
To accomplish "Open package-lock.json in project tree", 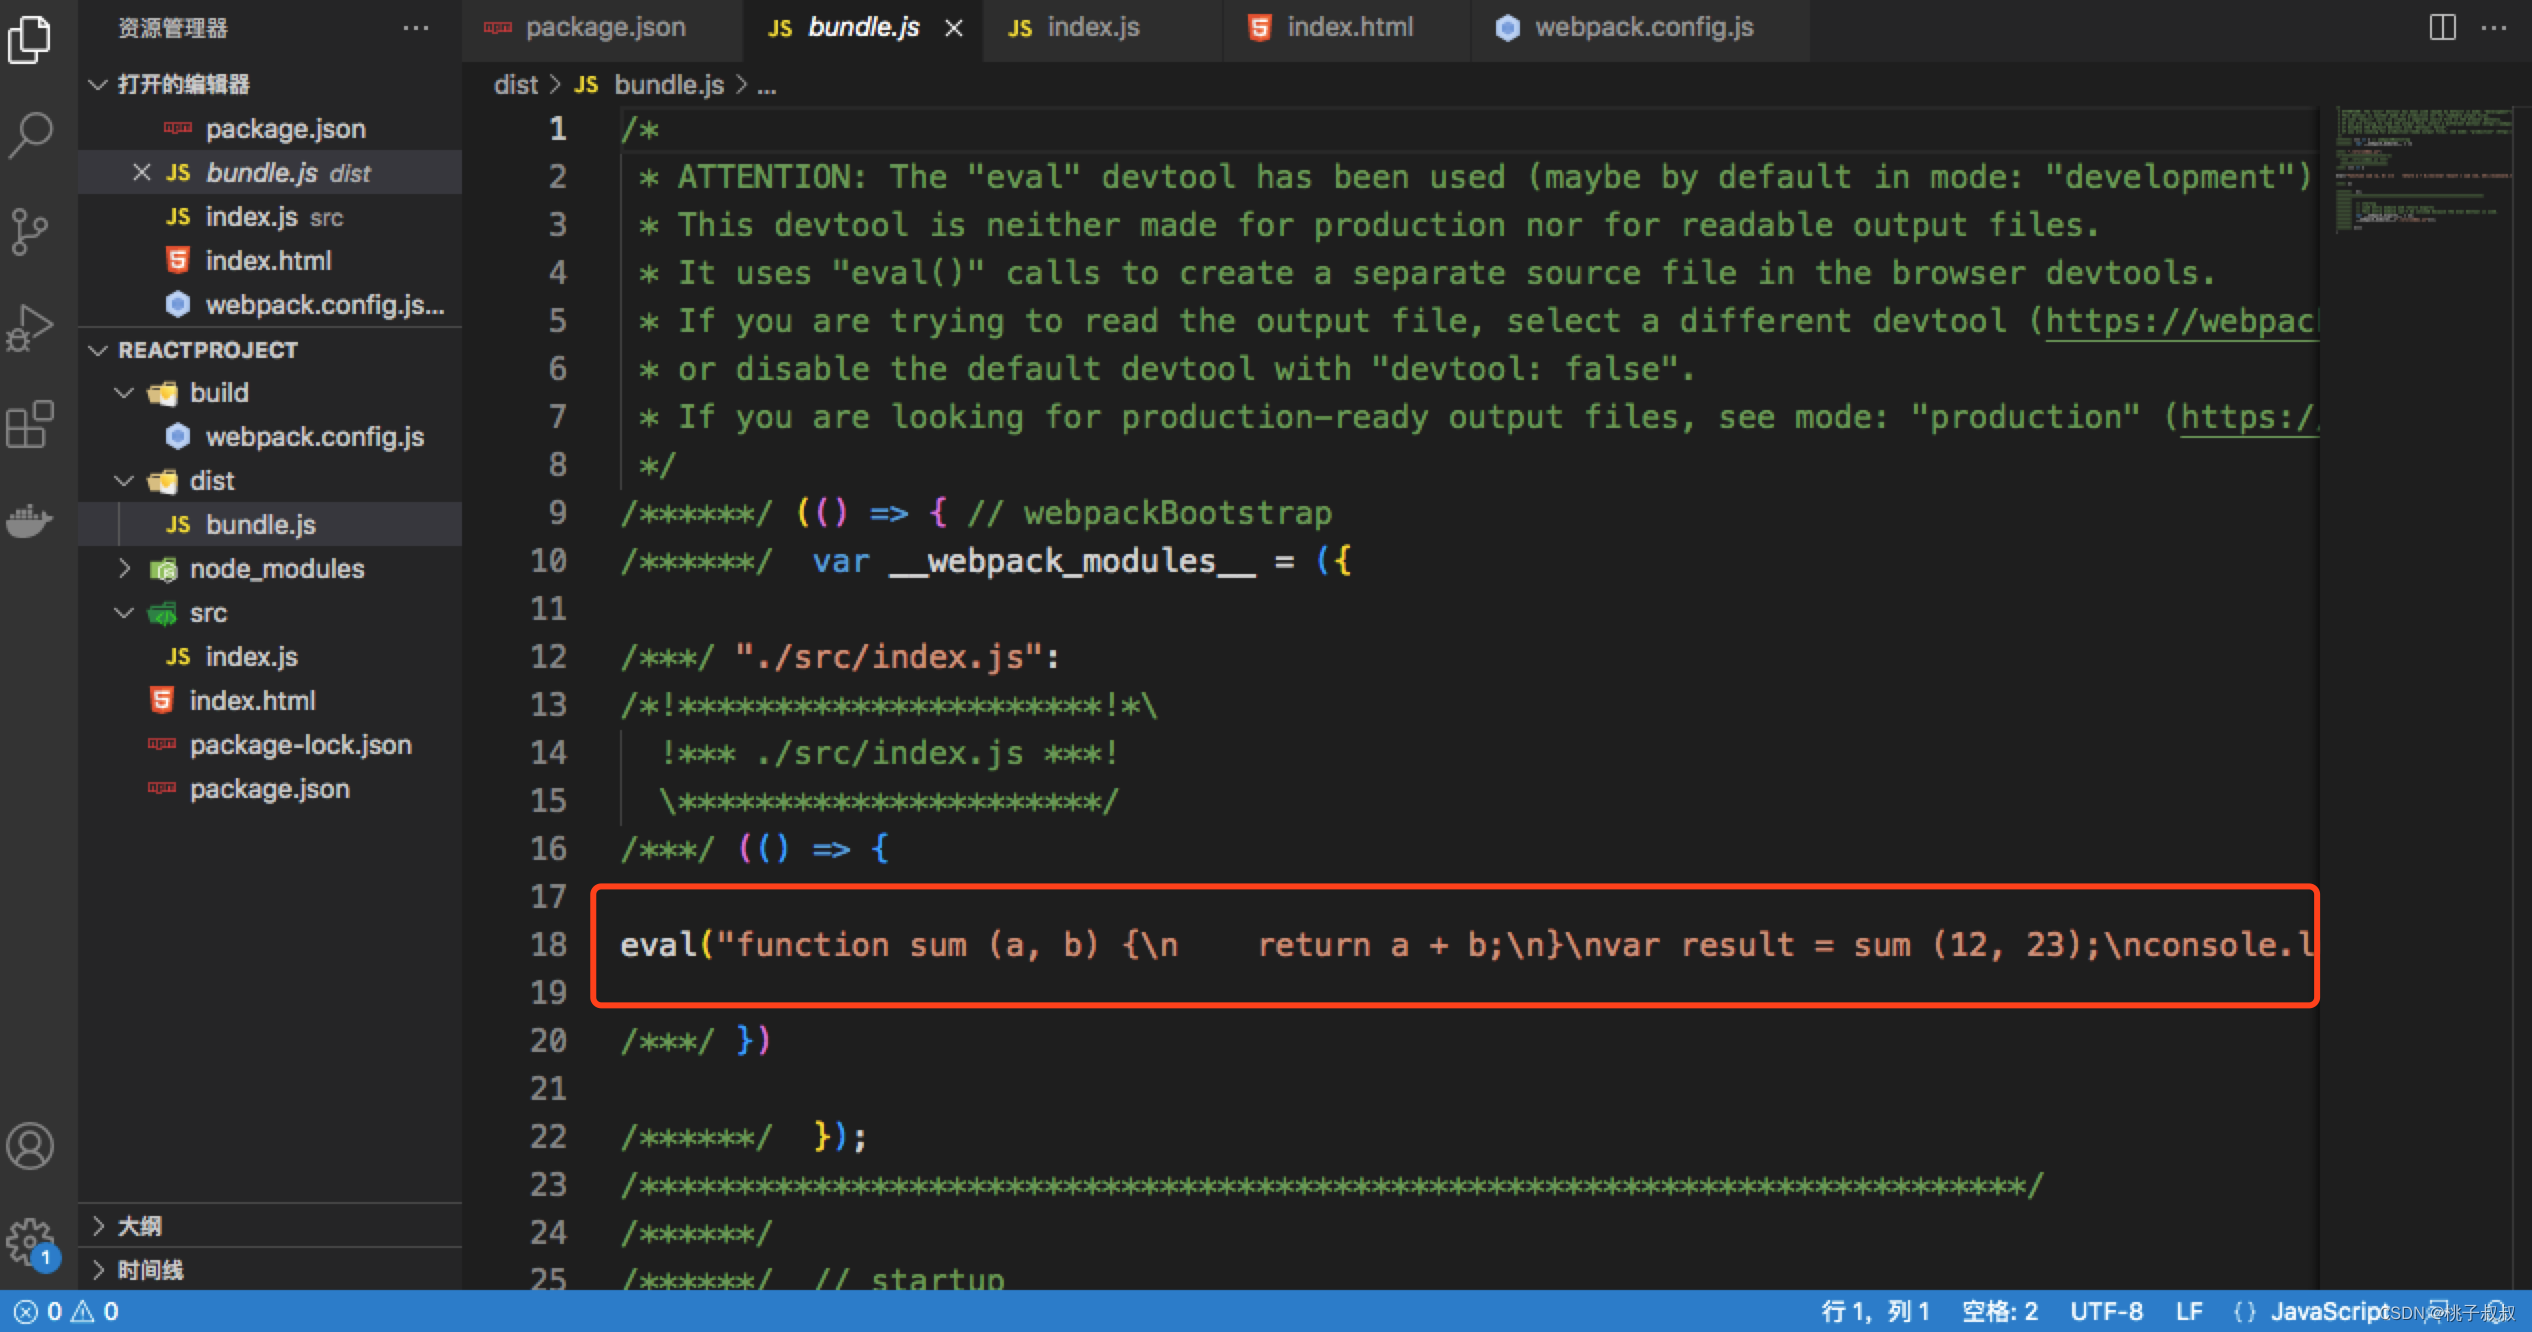I will 270,745.
